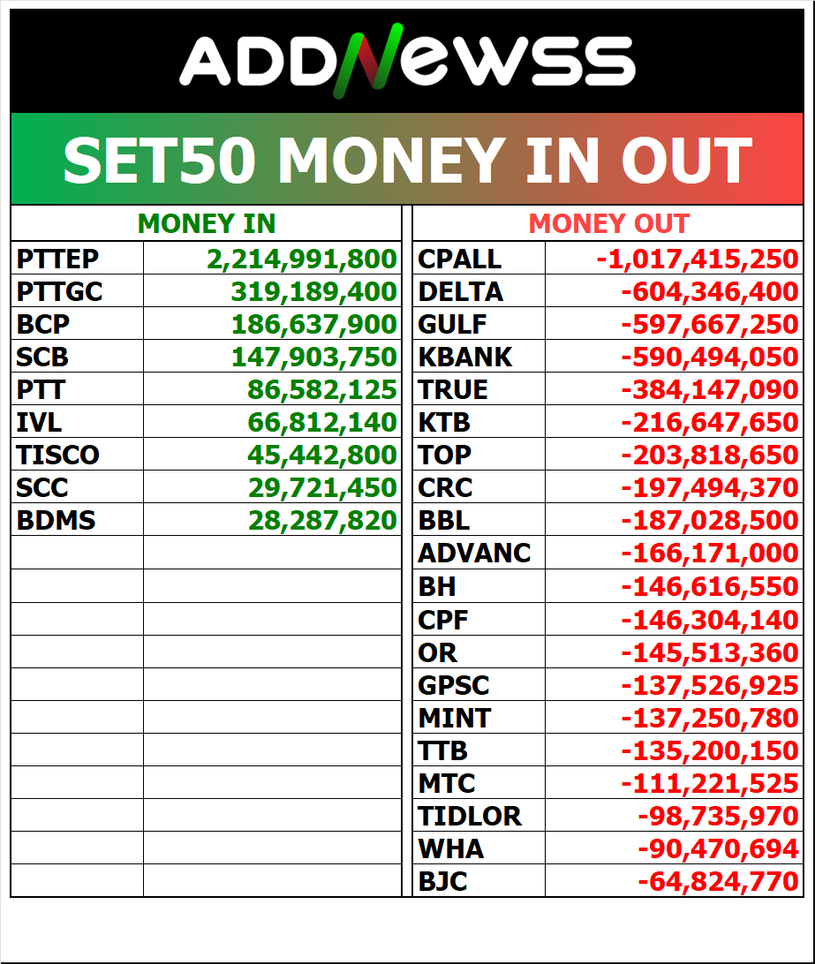Click the SCB stock symbol
This screenshot has width=815, height=964.
pos(43,357)
